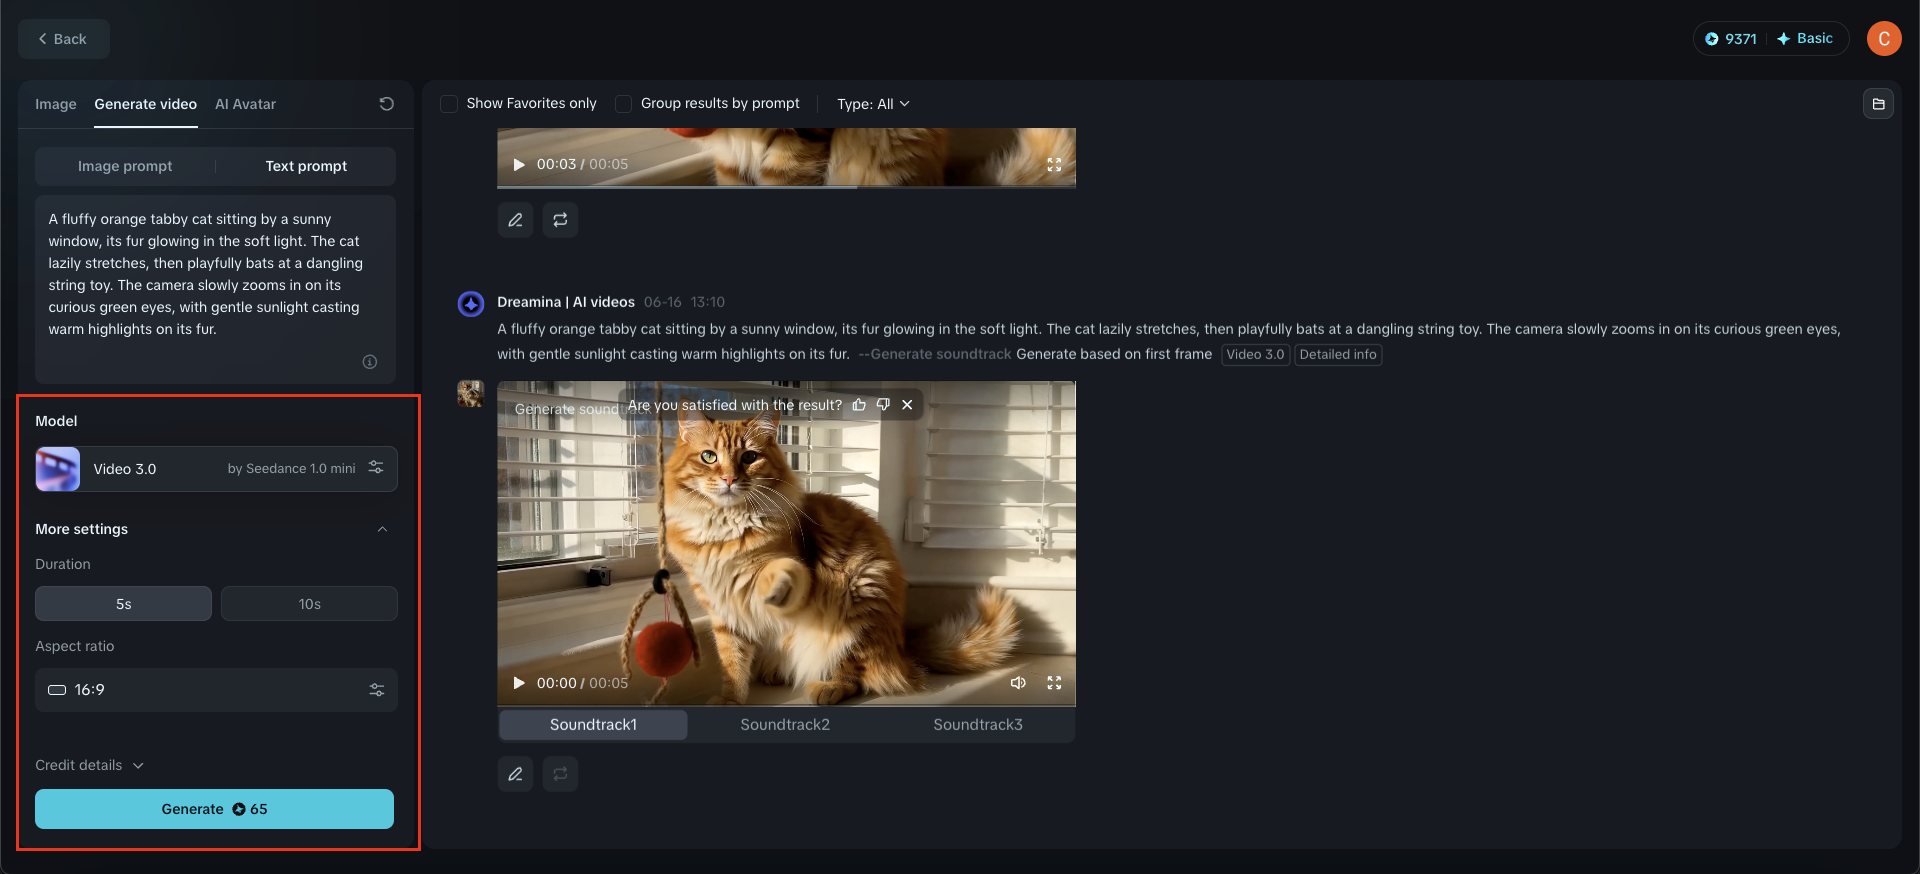Open the Video 3.0 model selector
The height and width of the screenshot is (874, 1920).
(x=216, y=469)
